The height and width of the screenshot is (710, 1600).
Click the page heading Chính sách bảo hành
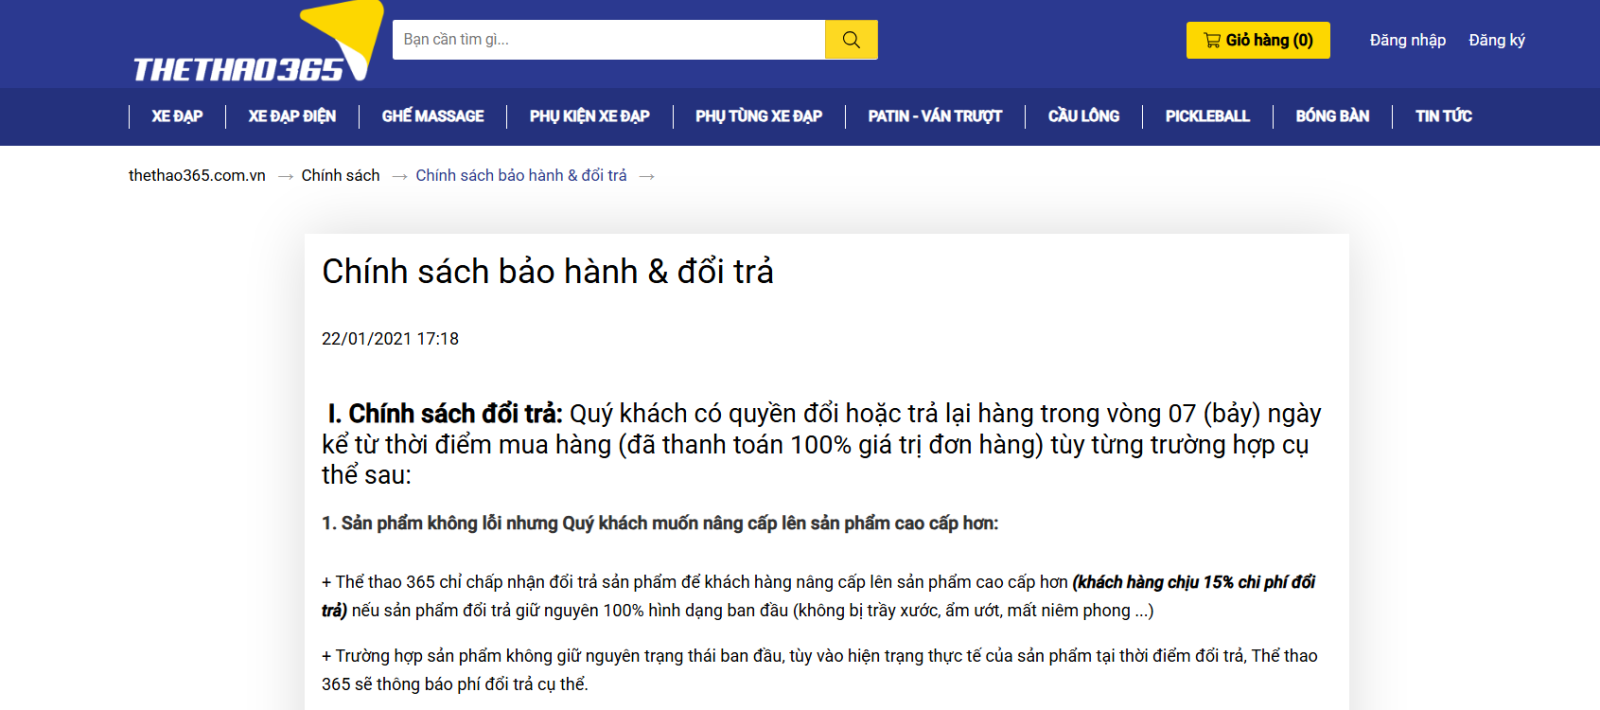(x=547, y=272)
